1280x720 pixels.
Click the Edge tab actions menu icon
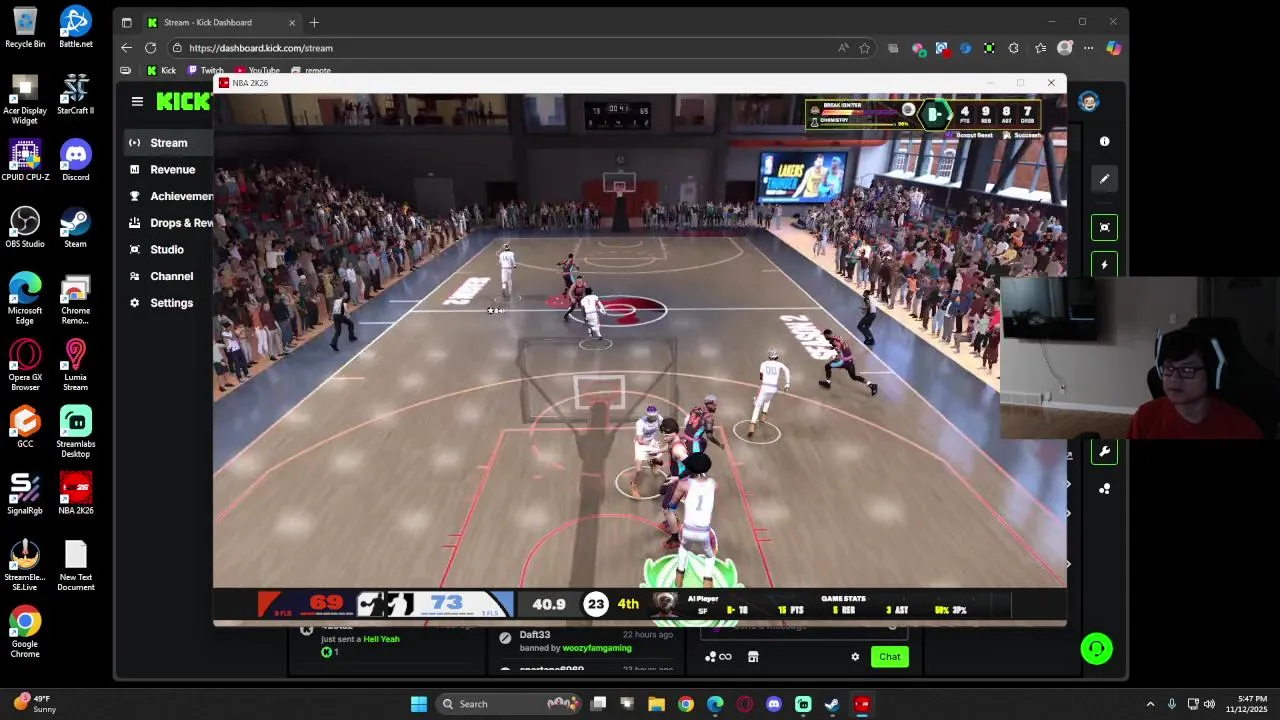pos(126,22)
